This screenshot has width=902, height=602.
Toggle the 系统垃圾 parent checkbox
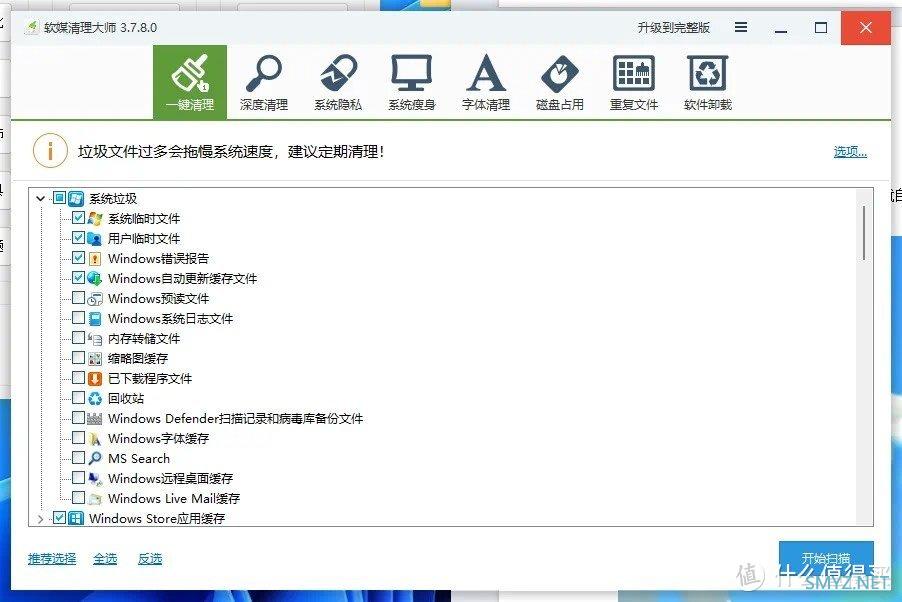coord(59,198)
